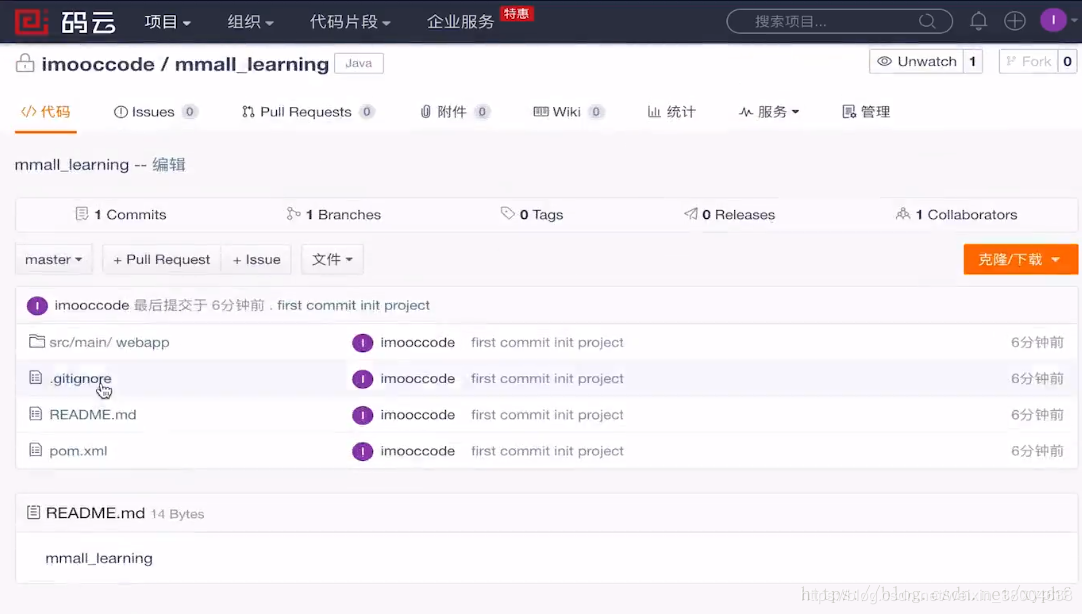Click the README.md preview header icon
The height and width of the screenshot is (614, 1082).
(33, 512)
